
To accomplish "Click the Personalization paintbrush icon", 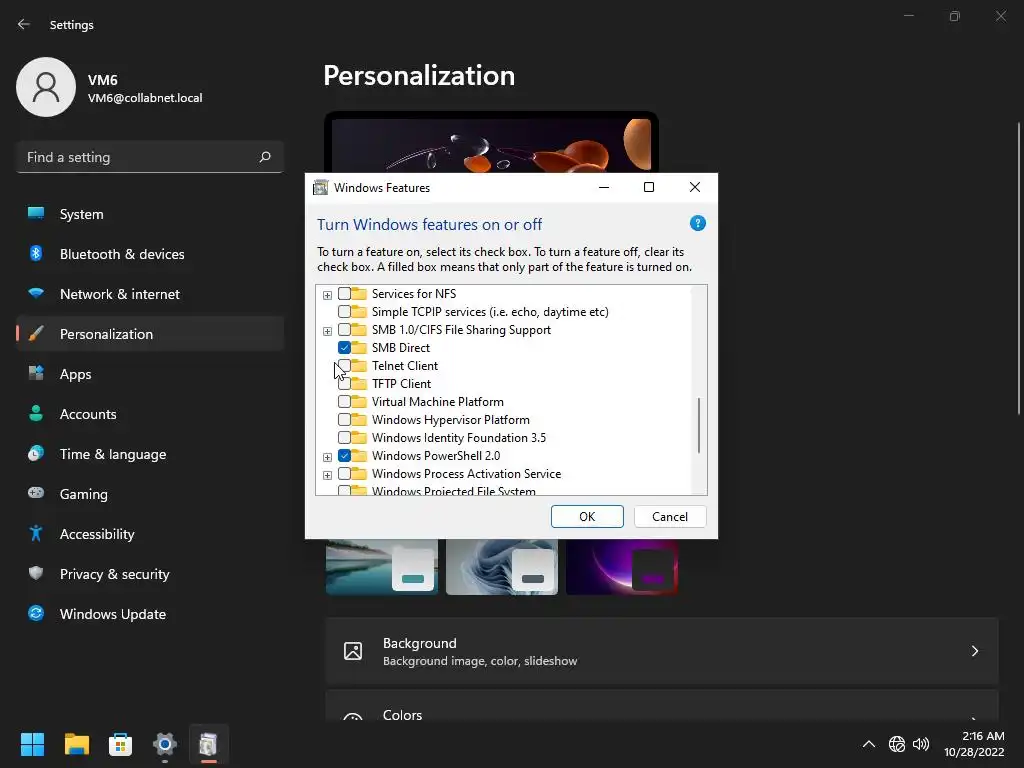I will tap(36, 333).
